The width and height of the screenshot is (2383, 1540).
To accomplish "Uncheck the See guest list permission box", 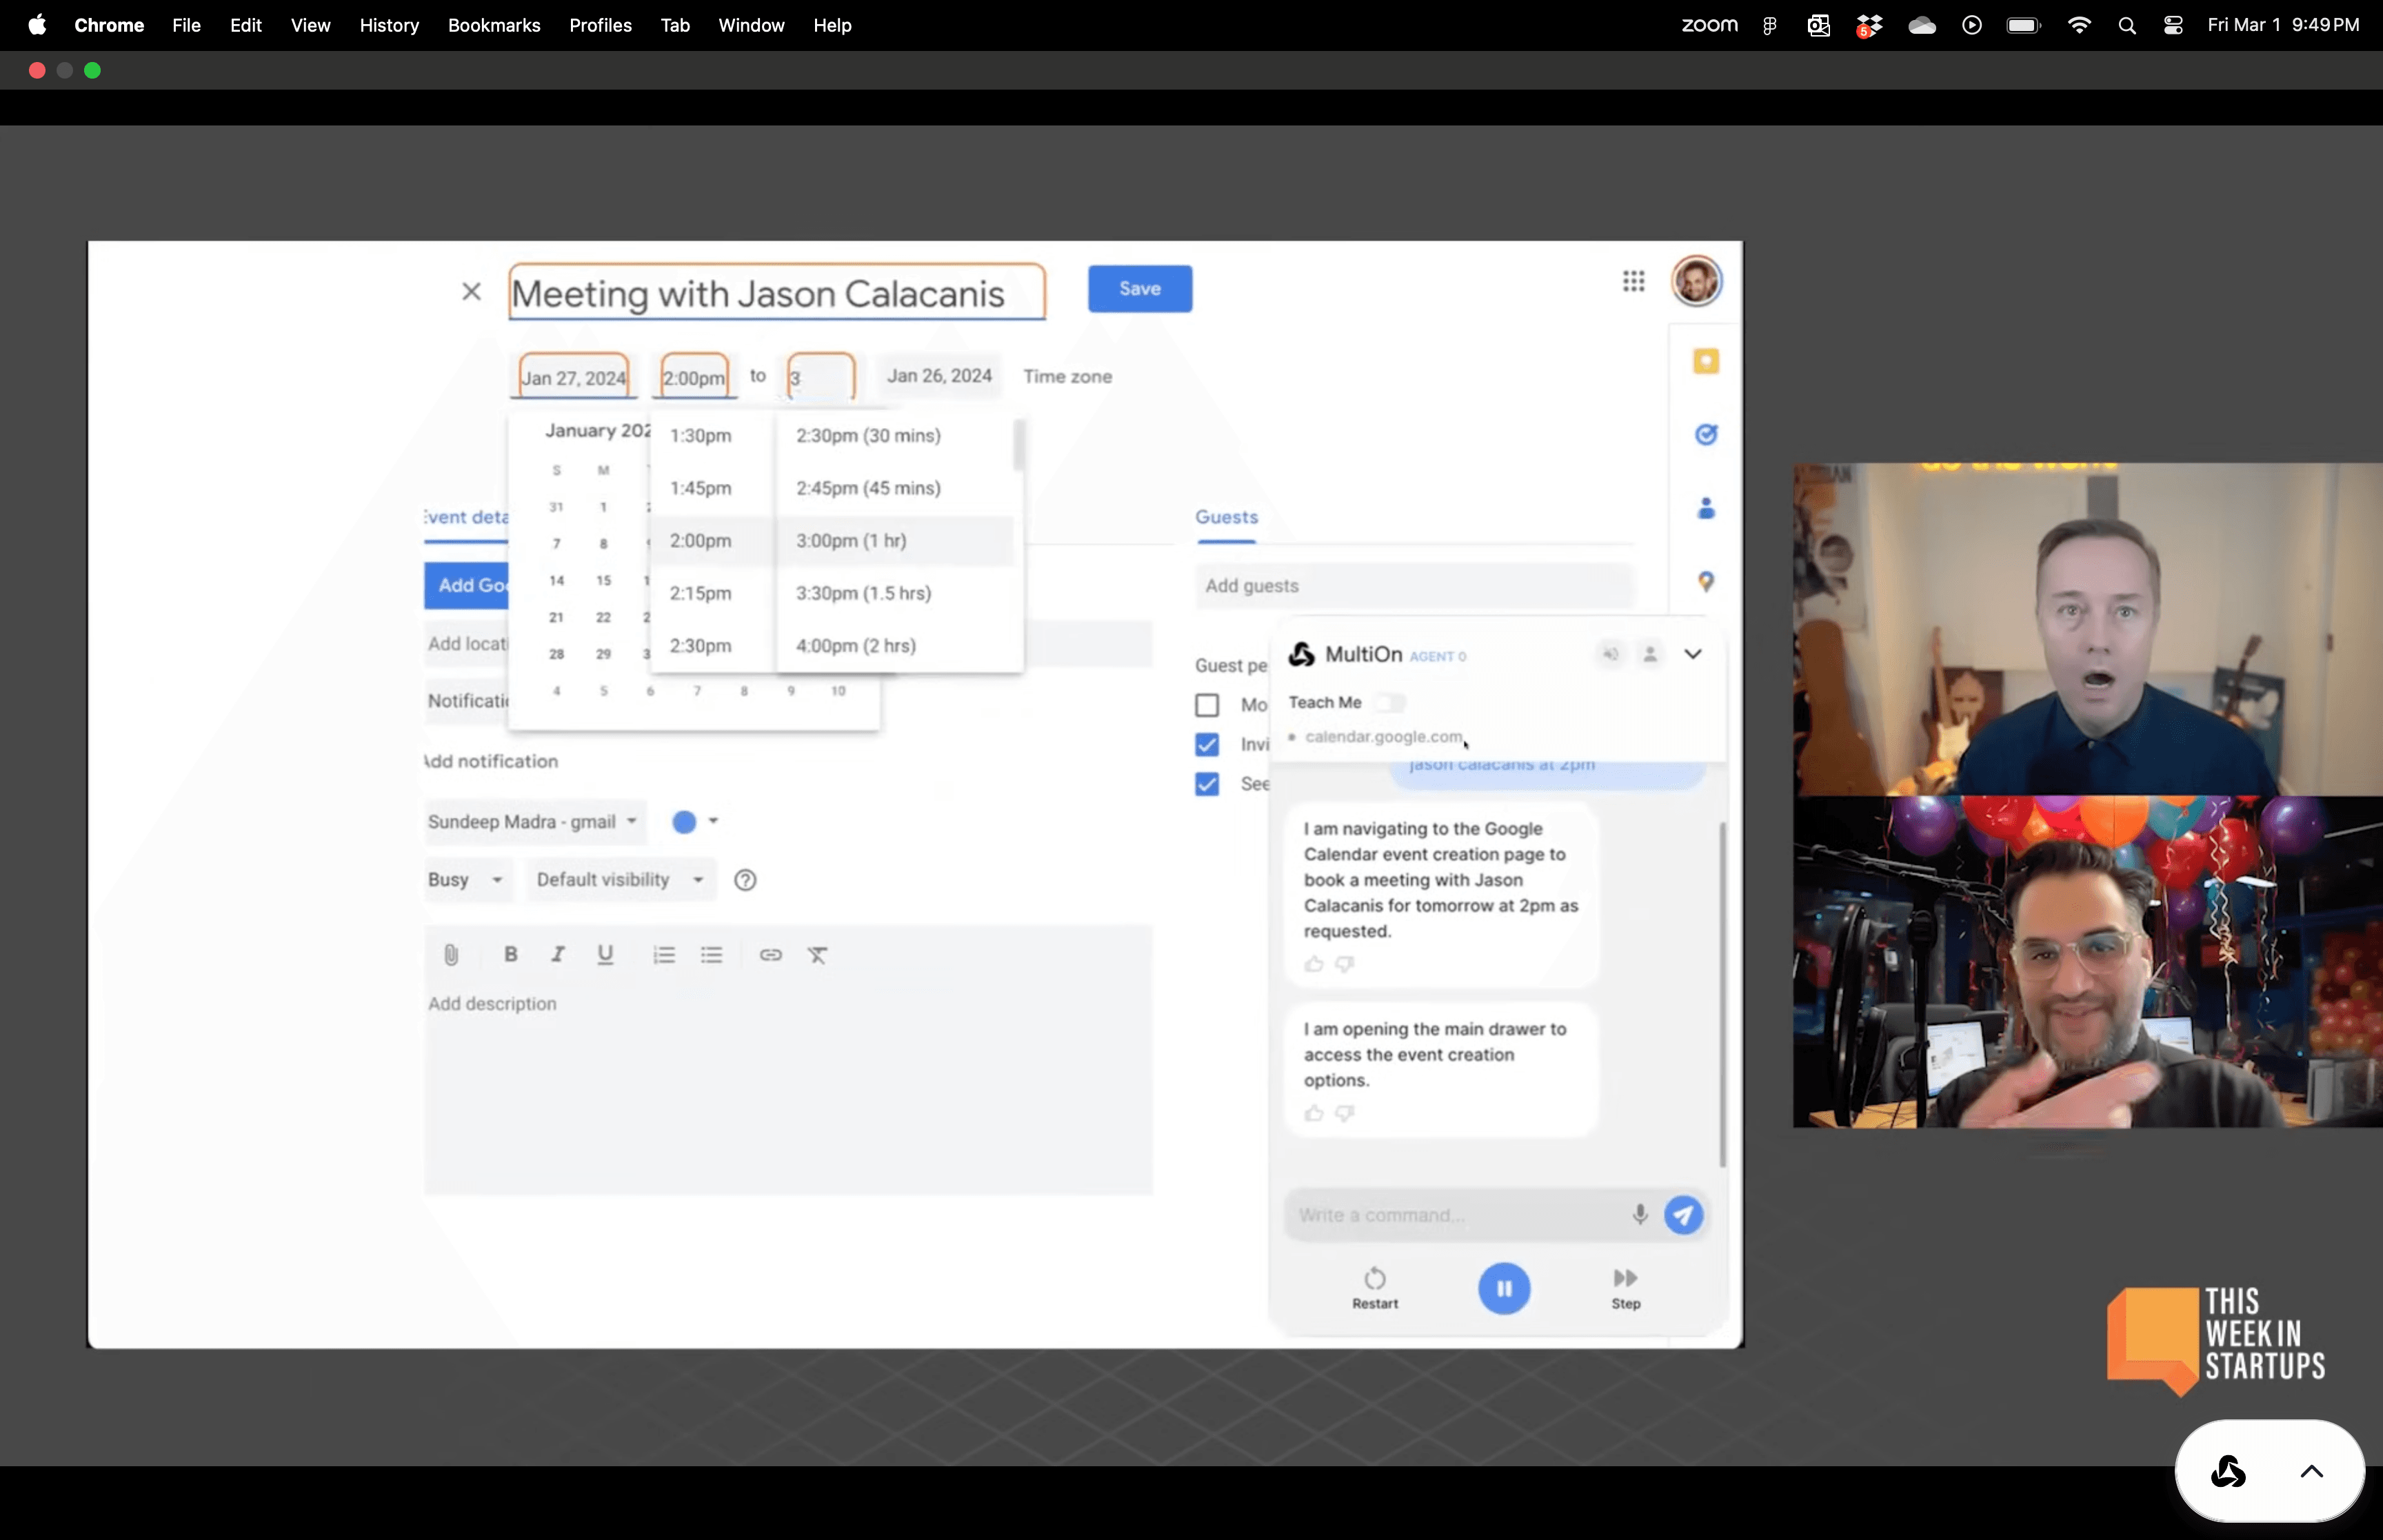I will pyautogui.click(x=1207, y=783).
